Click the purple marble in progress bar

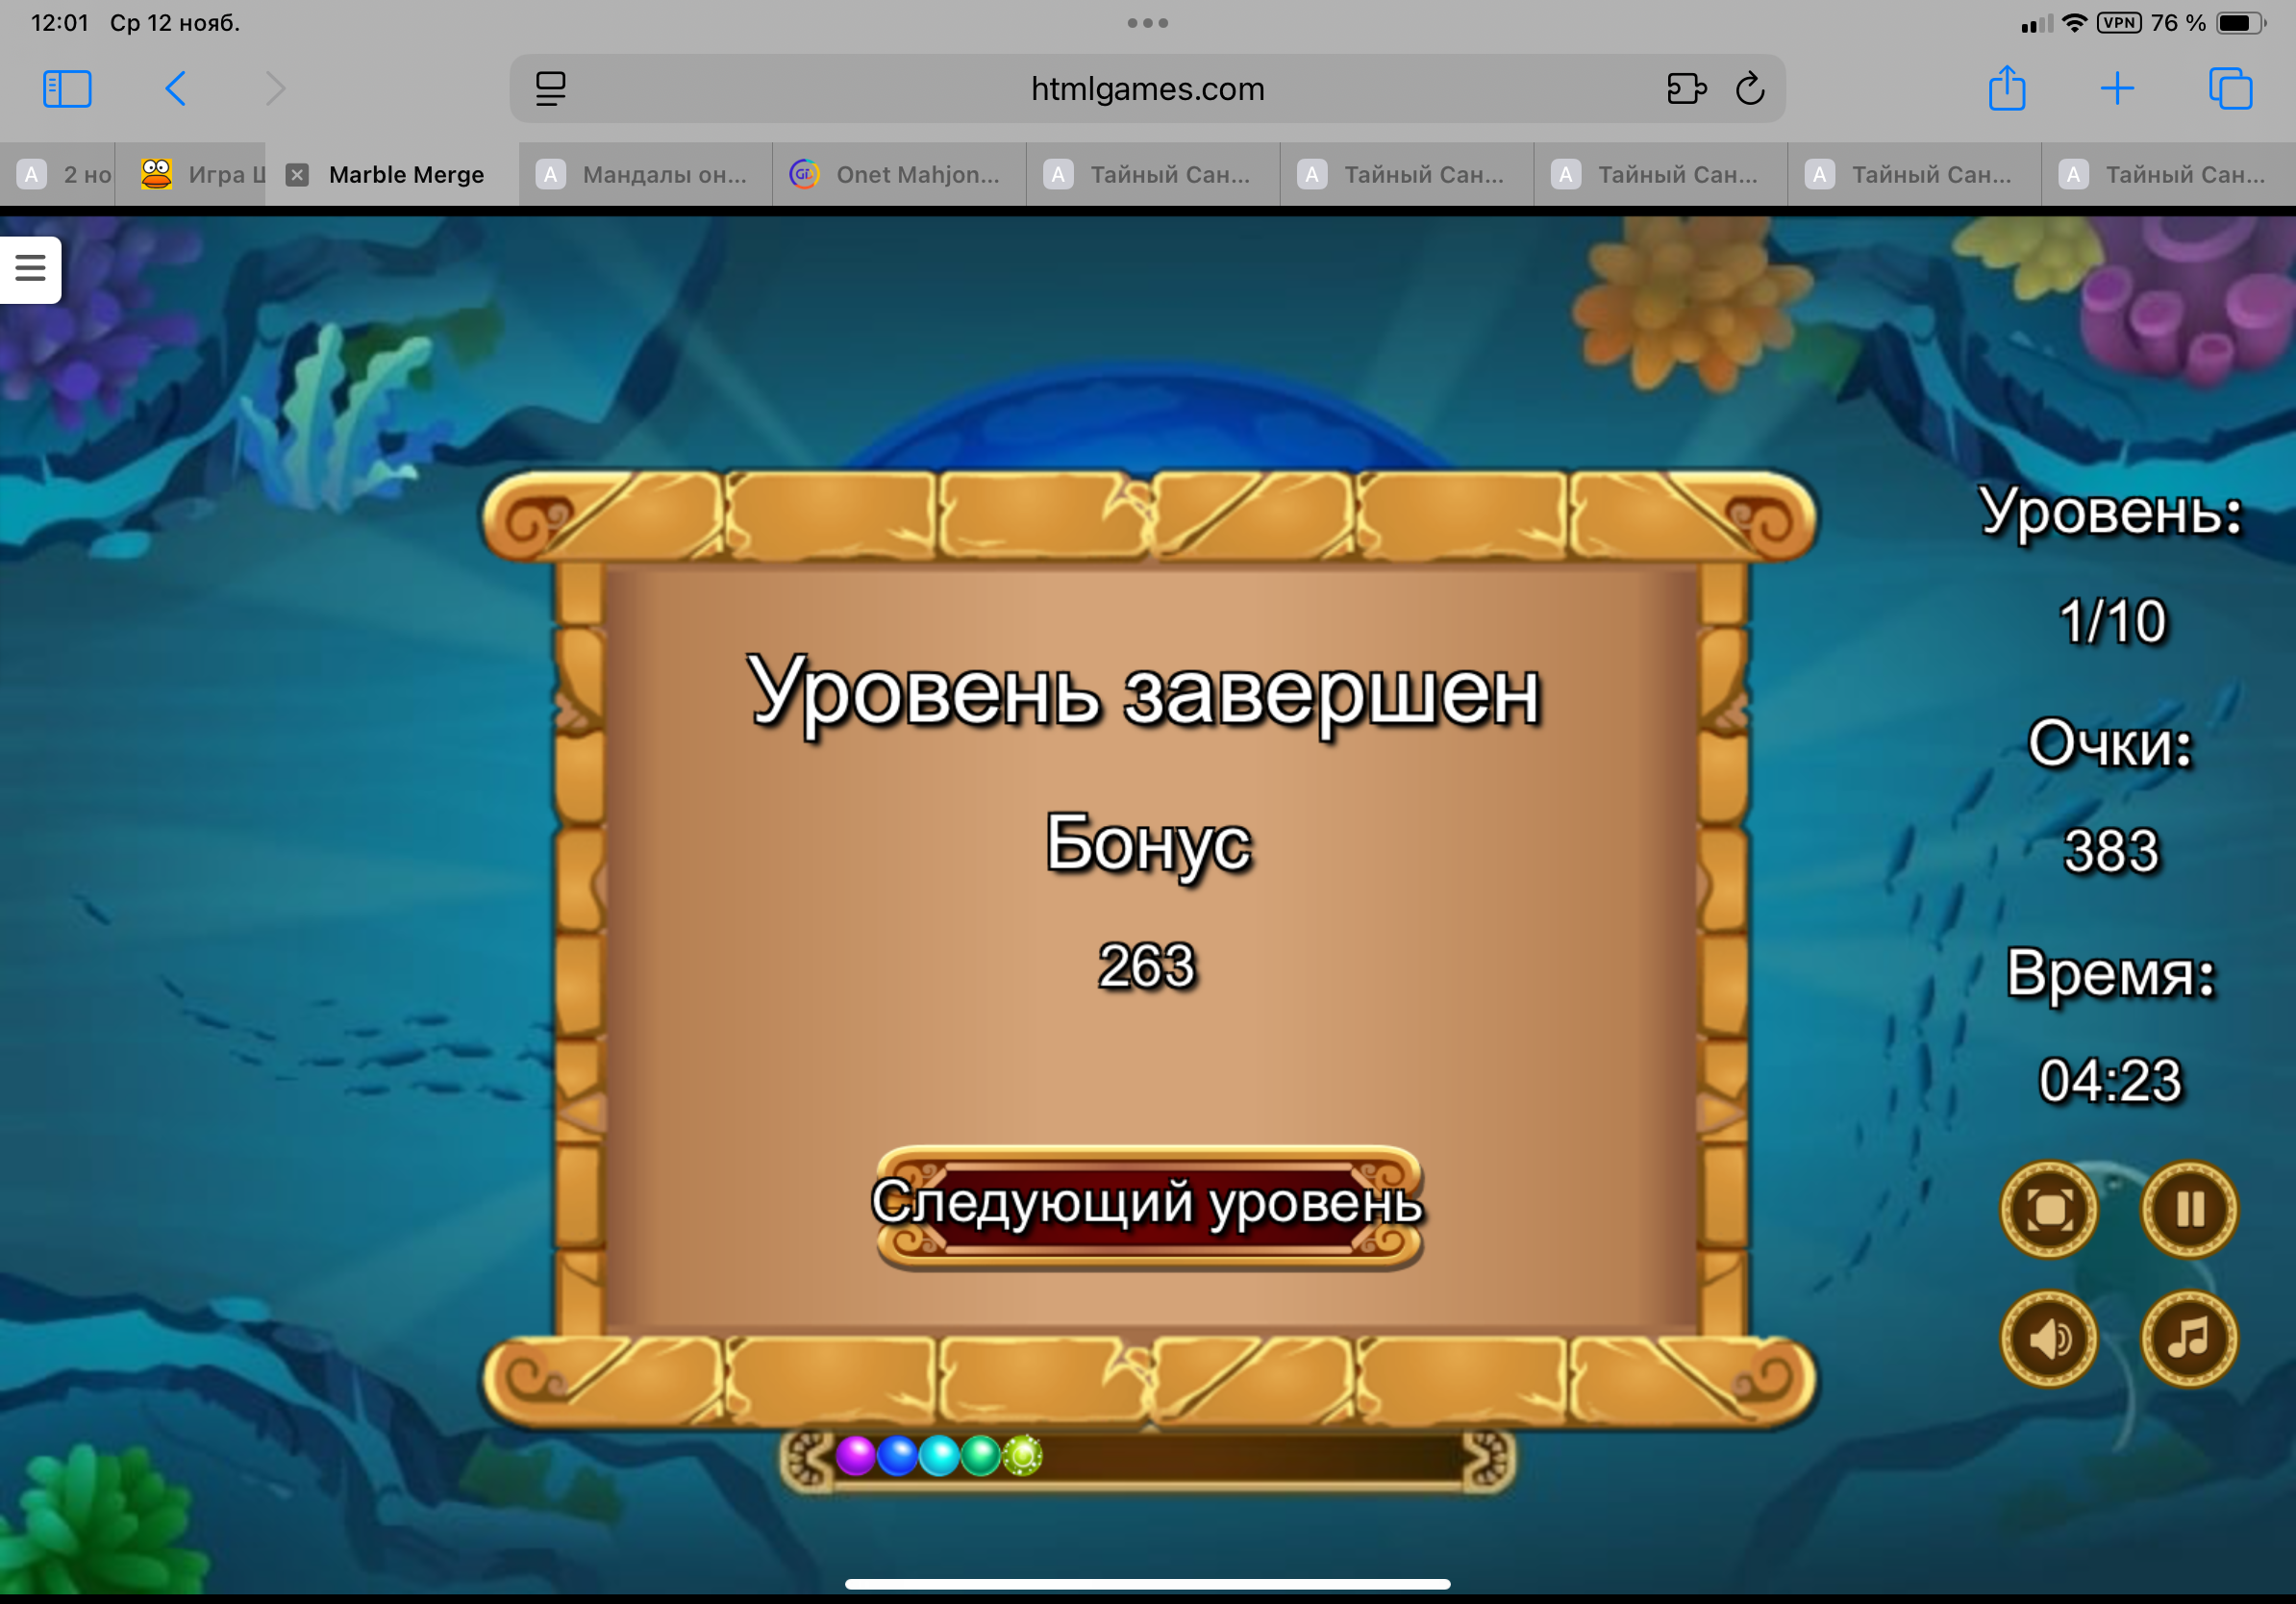tap(856, 1456)
